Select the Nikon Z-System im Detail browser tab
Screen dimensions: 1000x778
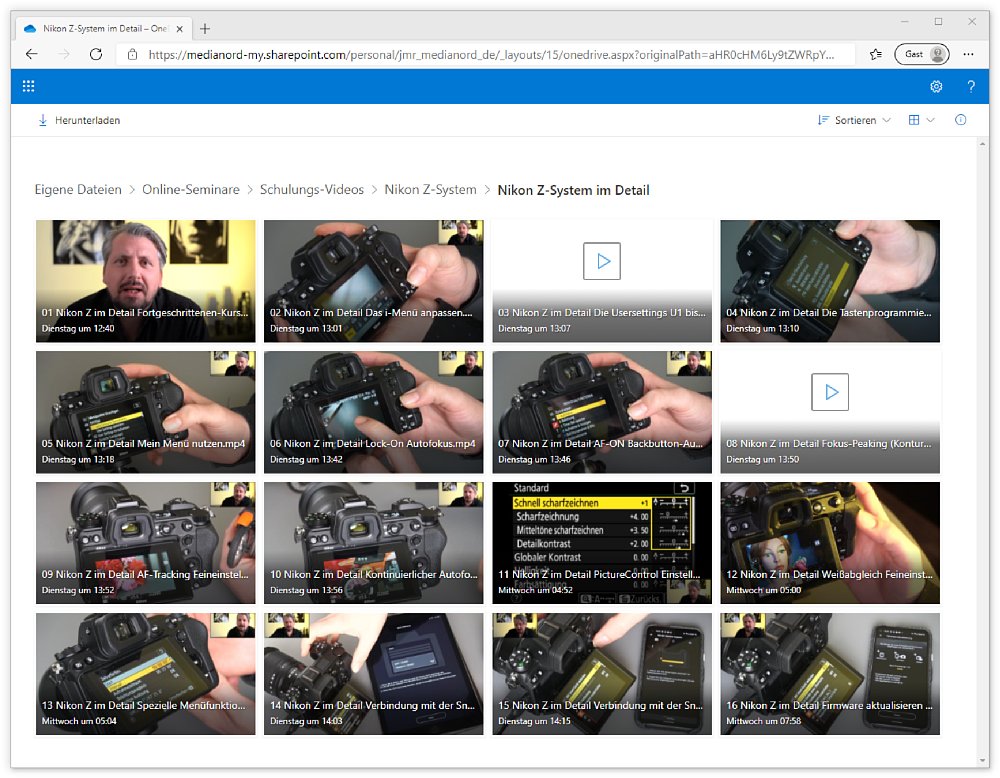click(104, 29)
